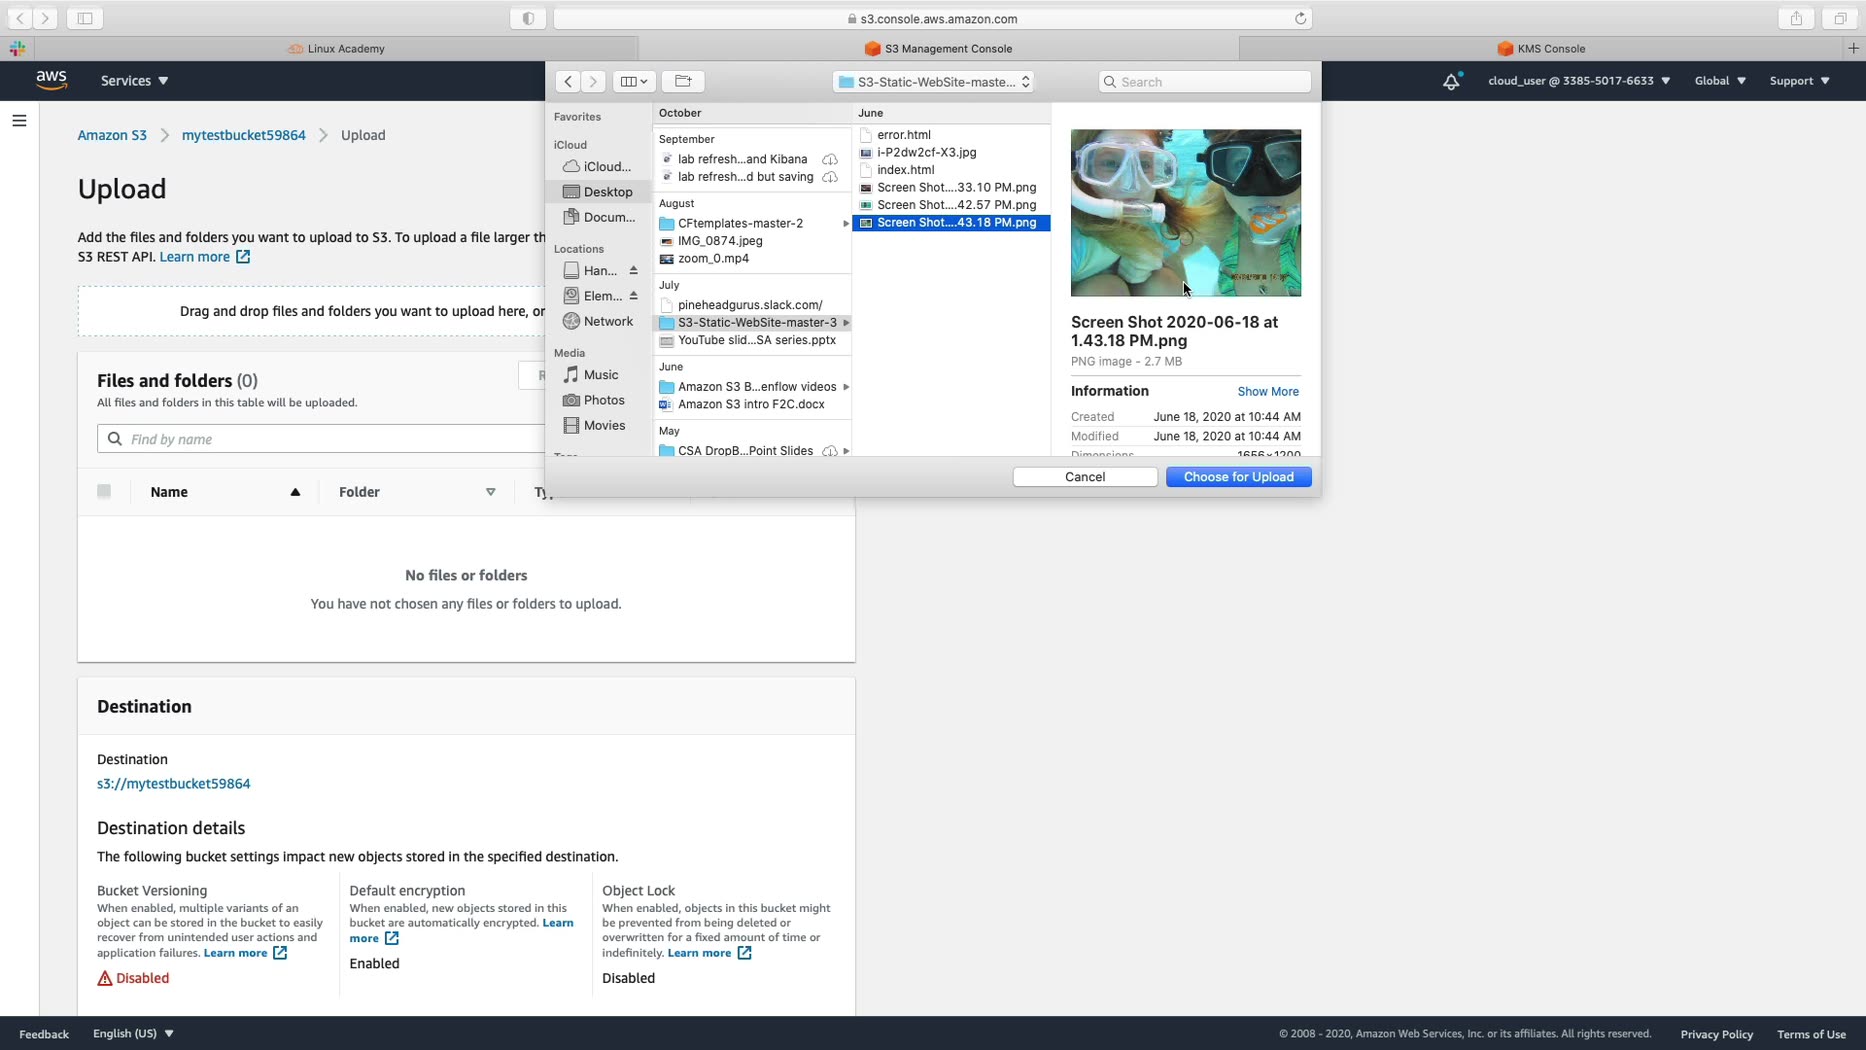The height and width of the screenshot is (1050, 1866).
Task: Open the s3://mytestbucket59864 destination link
Action: pos(174,784)
